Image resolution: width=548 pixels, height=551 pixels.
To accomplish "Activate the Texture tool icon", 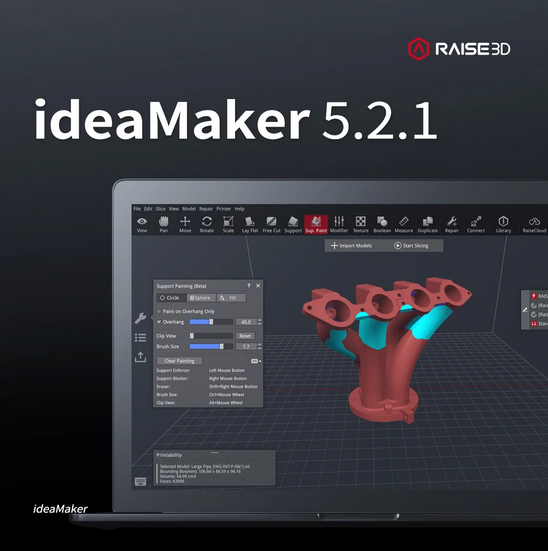I will pos(361,224).
